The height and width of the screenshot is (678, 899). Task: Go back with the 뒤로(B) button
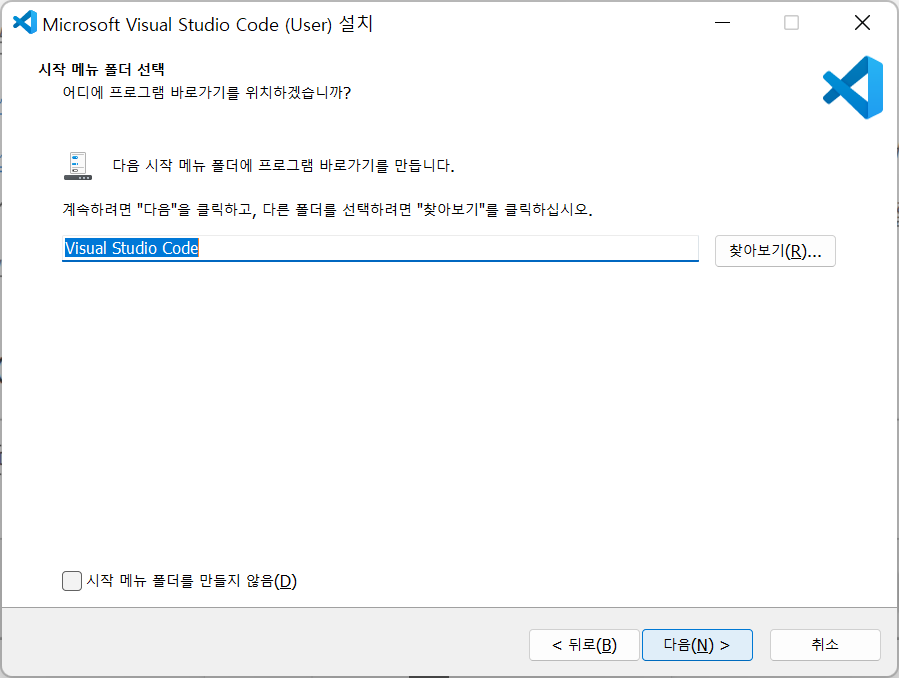(x=584, y=645)
